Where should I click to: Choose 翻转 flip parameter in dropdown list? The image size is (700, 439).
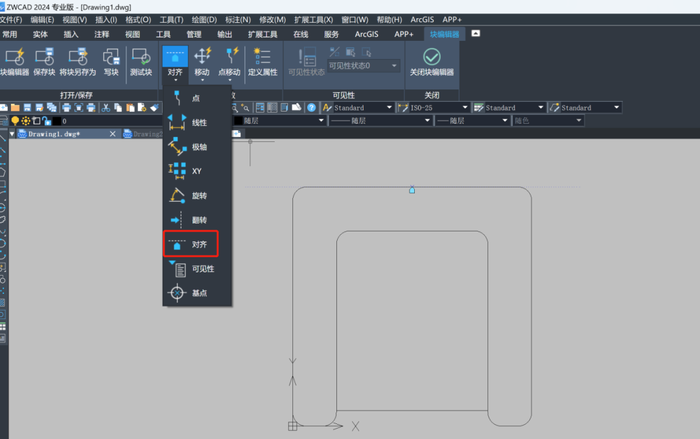coord(197,220)
